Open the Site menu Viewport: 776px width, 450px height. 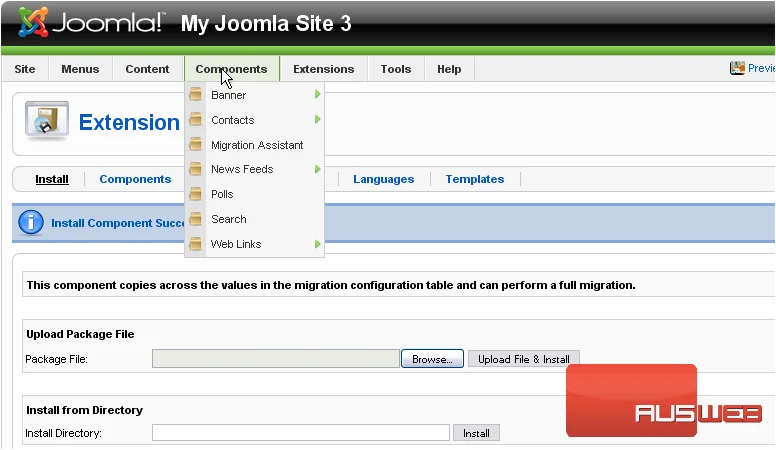pos(25,69)
